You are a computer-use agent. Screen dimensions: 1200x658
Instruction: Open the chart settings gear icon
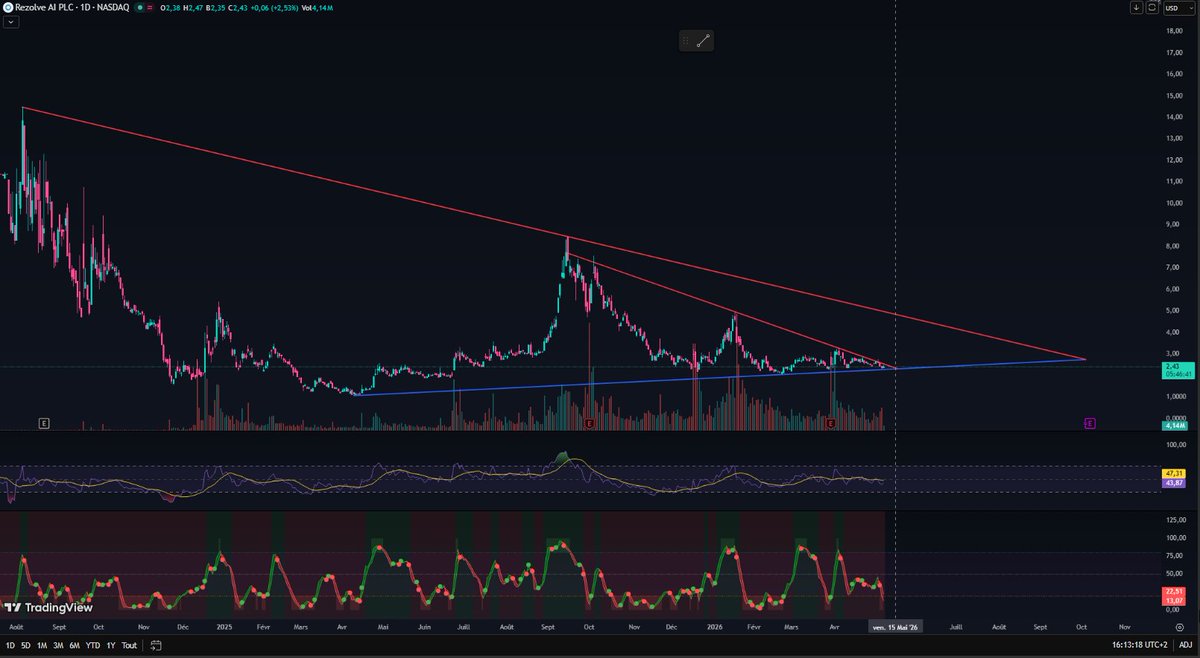click(x=1180, y=625)
